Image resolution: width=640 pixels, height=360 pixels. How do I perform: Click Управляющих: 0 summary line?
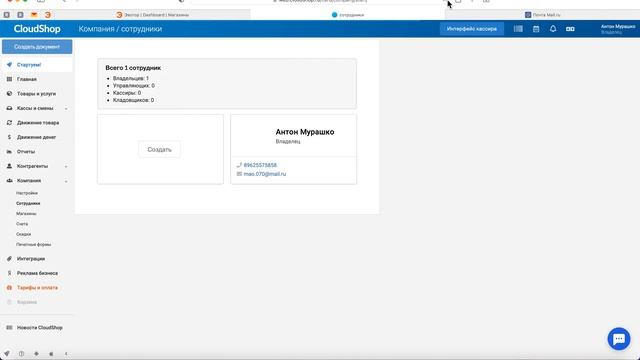pyautogui.click(x=133, y=86)
